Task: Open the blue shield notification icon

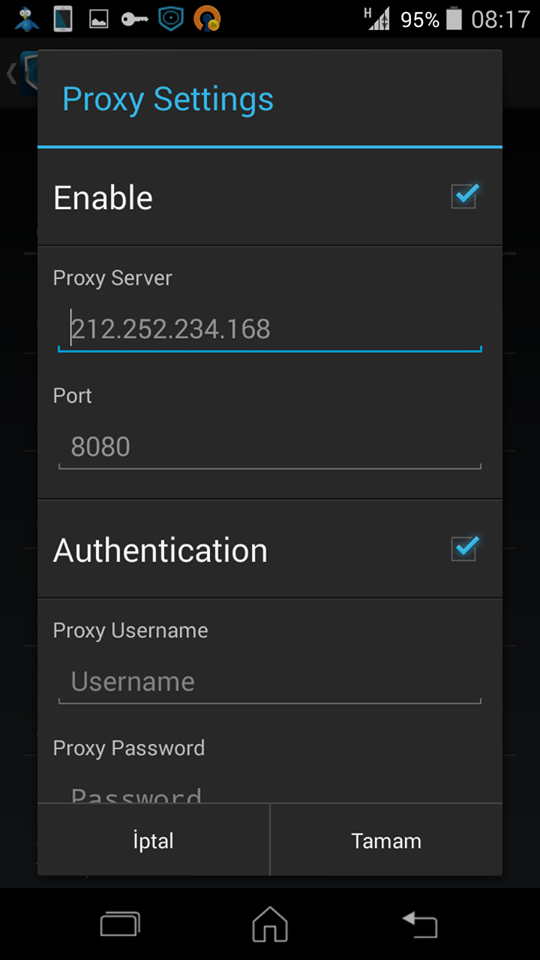Action: pos(171,19)
